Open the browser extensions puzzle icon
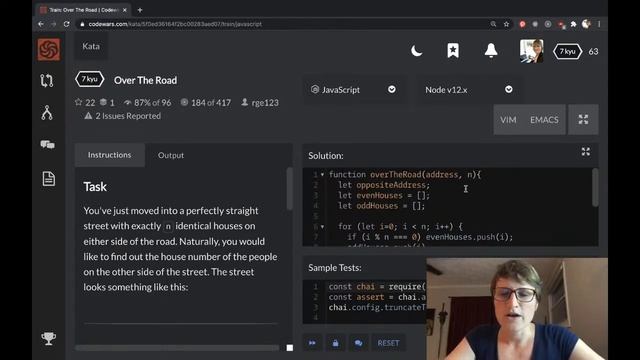This screenshot has width=640, height=360. pyautogui.click(x=573, y=24)
